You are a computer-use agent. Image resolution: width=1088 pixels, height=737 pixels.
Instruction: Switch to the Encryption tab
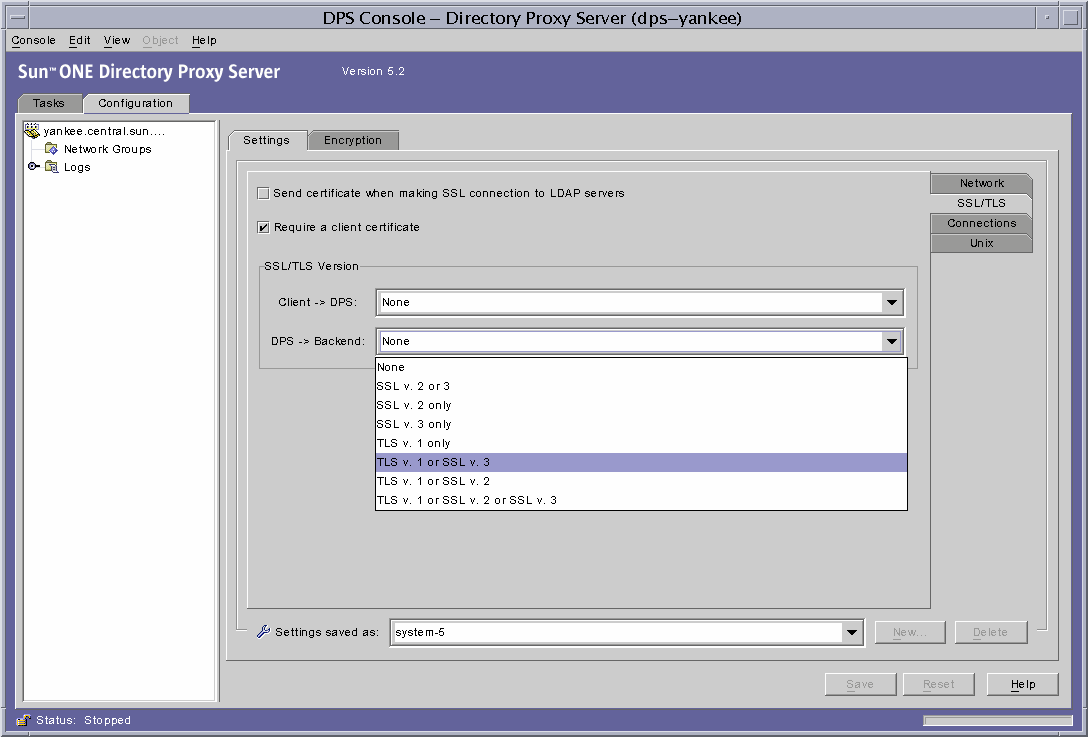[353, 140]
